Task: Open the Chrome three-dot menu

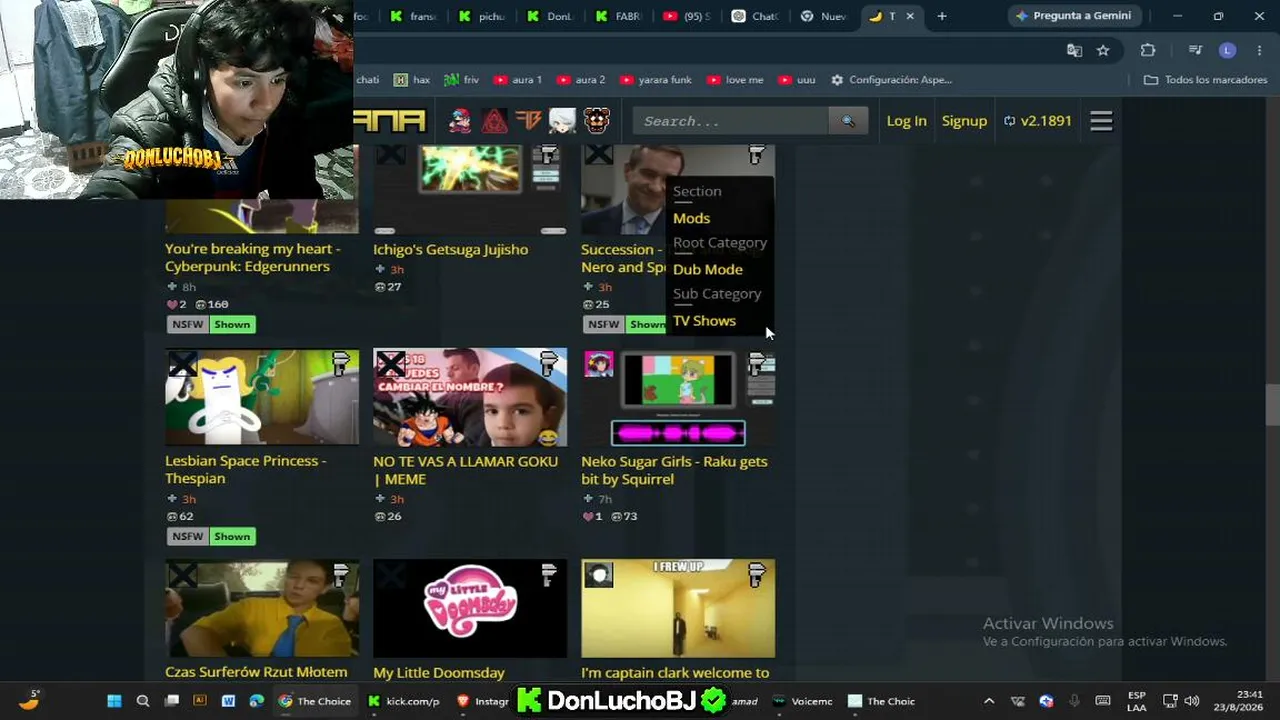Action: [1259, 50]
